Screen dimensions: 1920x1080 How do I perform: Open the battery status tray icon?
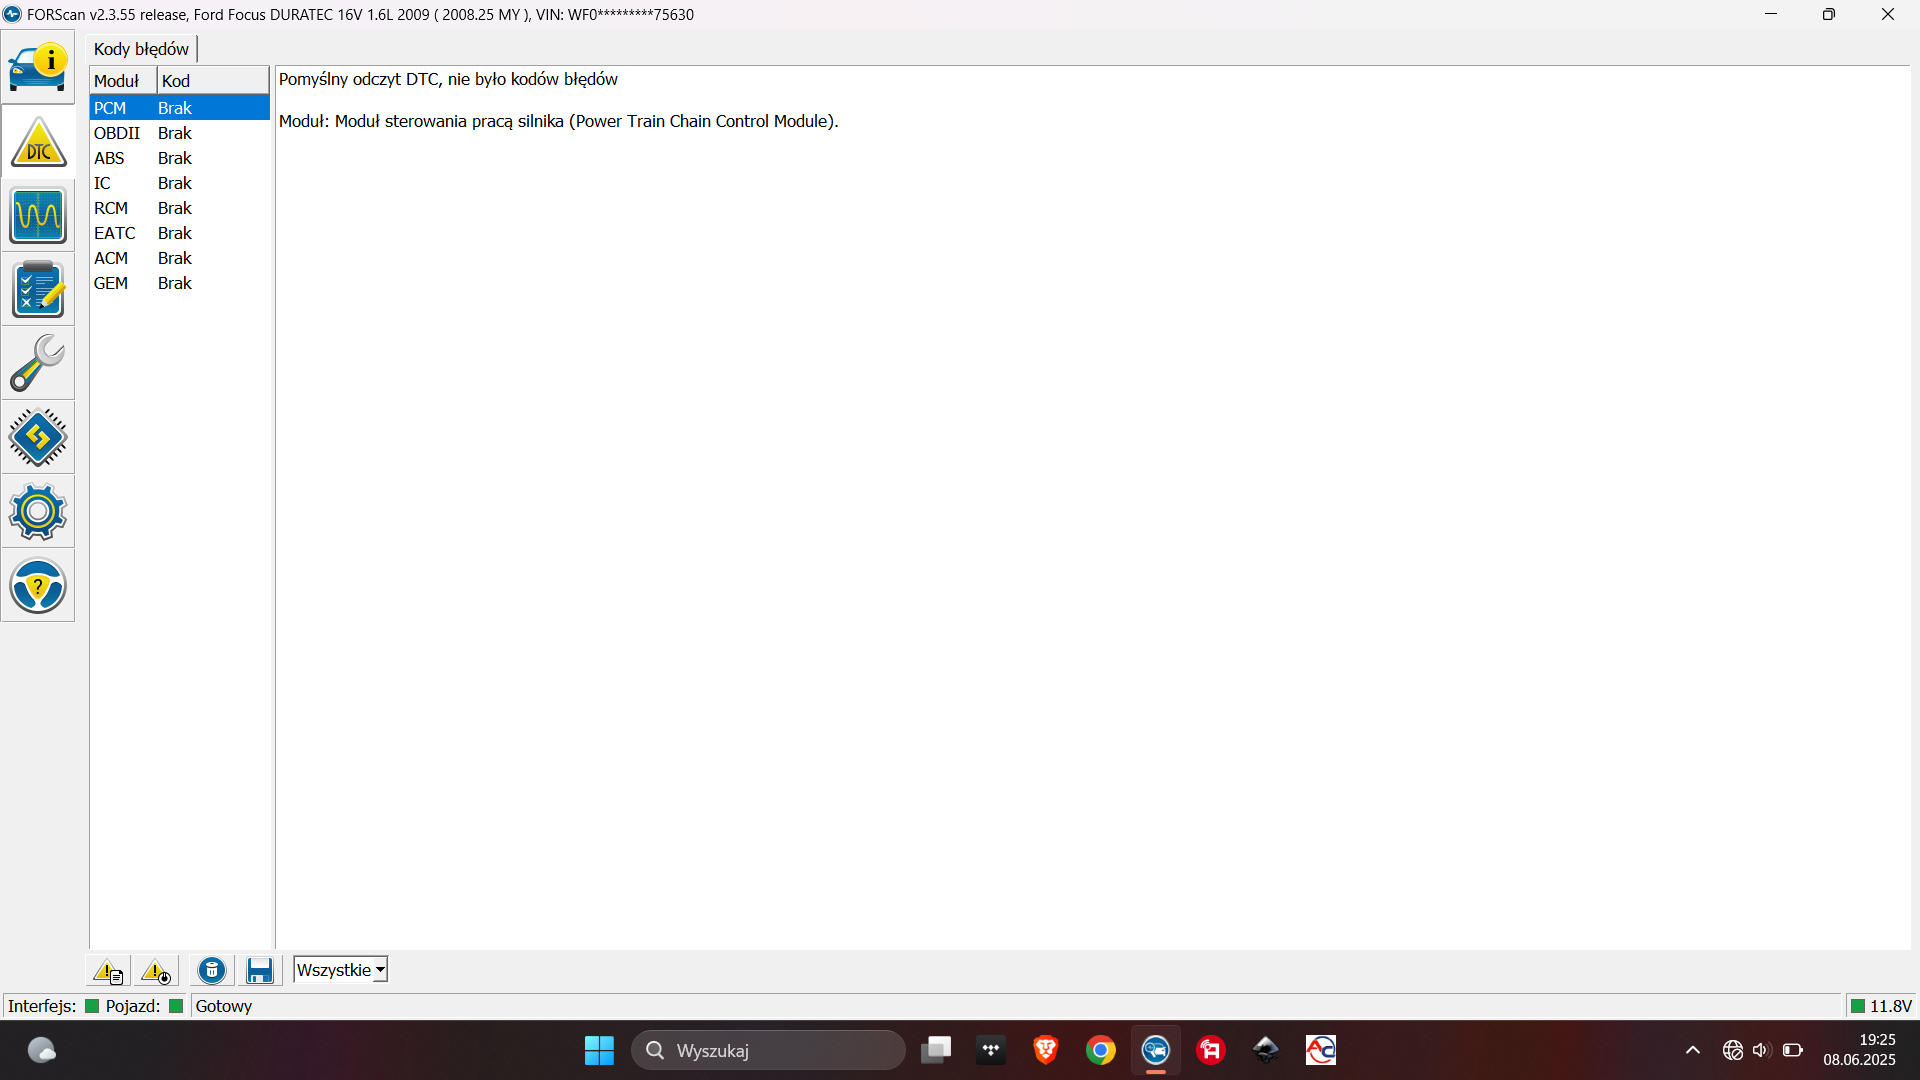tap(1793, 1050)
